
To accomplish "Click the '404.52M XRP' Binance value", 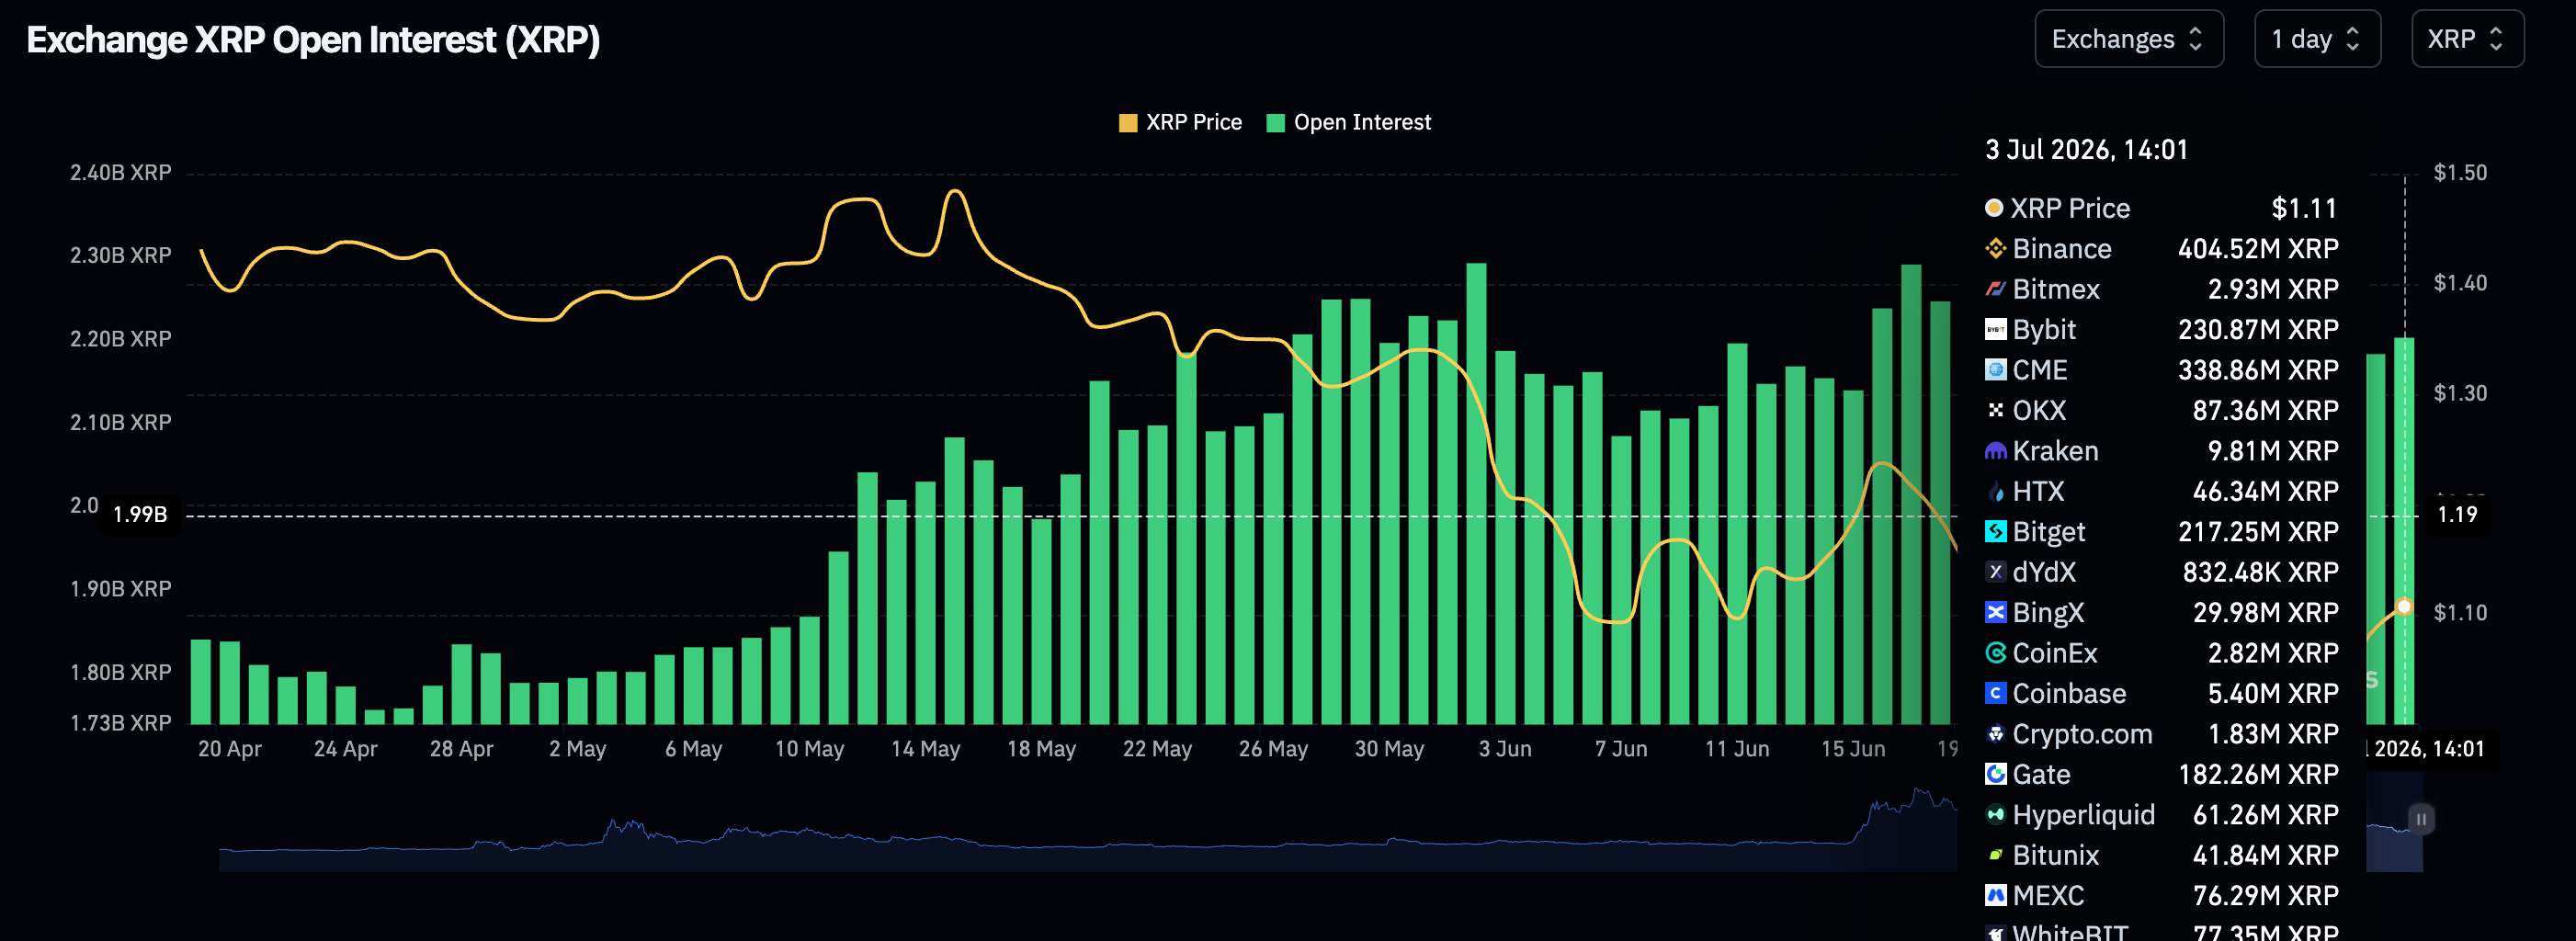I will [x=2258, y=248].
